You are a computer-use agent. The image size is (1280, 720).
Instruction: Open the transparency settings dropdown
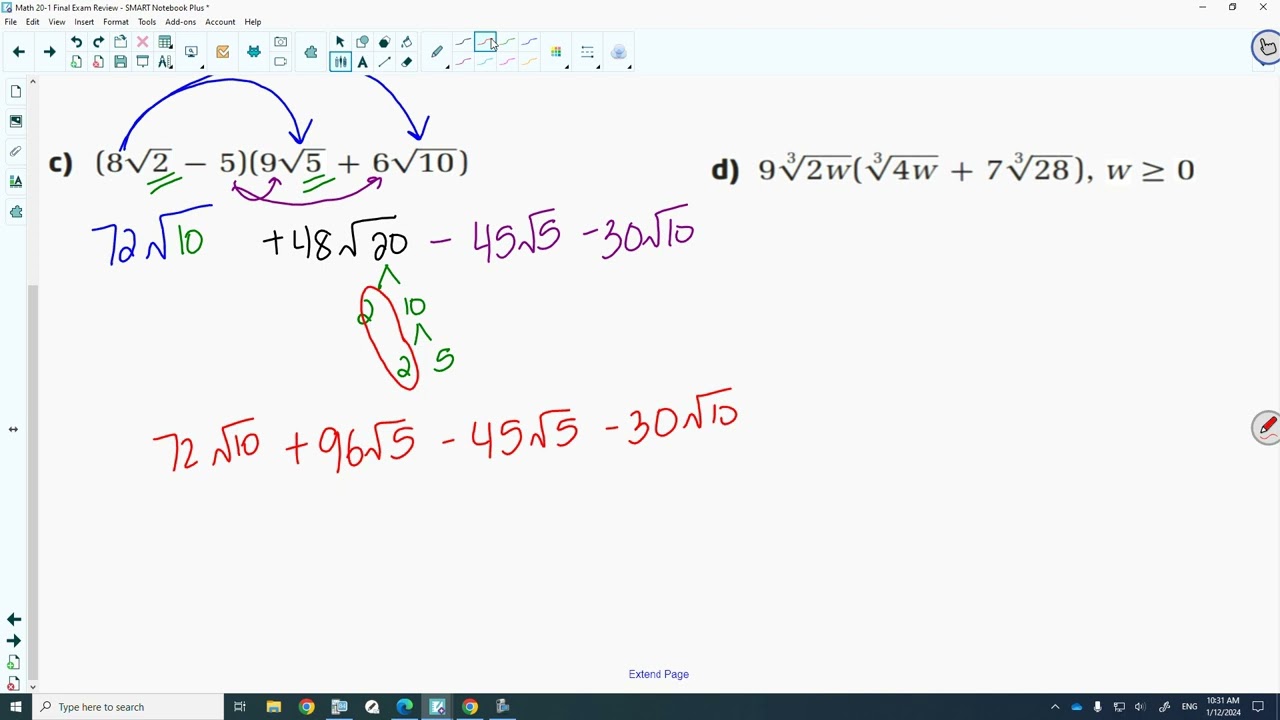click(x=619, y=52)
